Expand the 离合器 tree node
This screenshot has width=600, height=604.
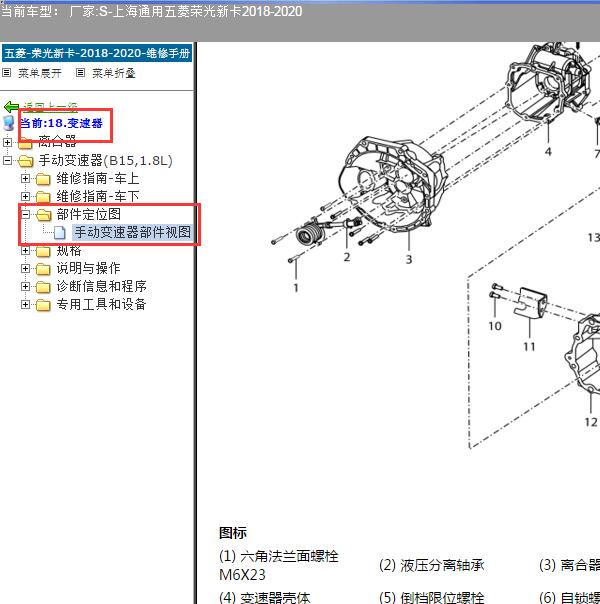(7, 143)
